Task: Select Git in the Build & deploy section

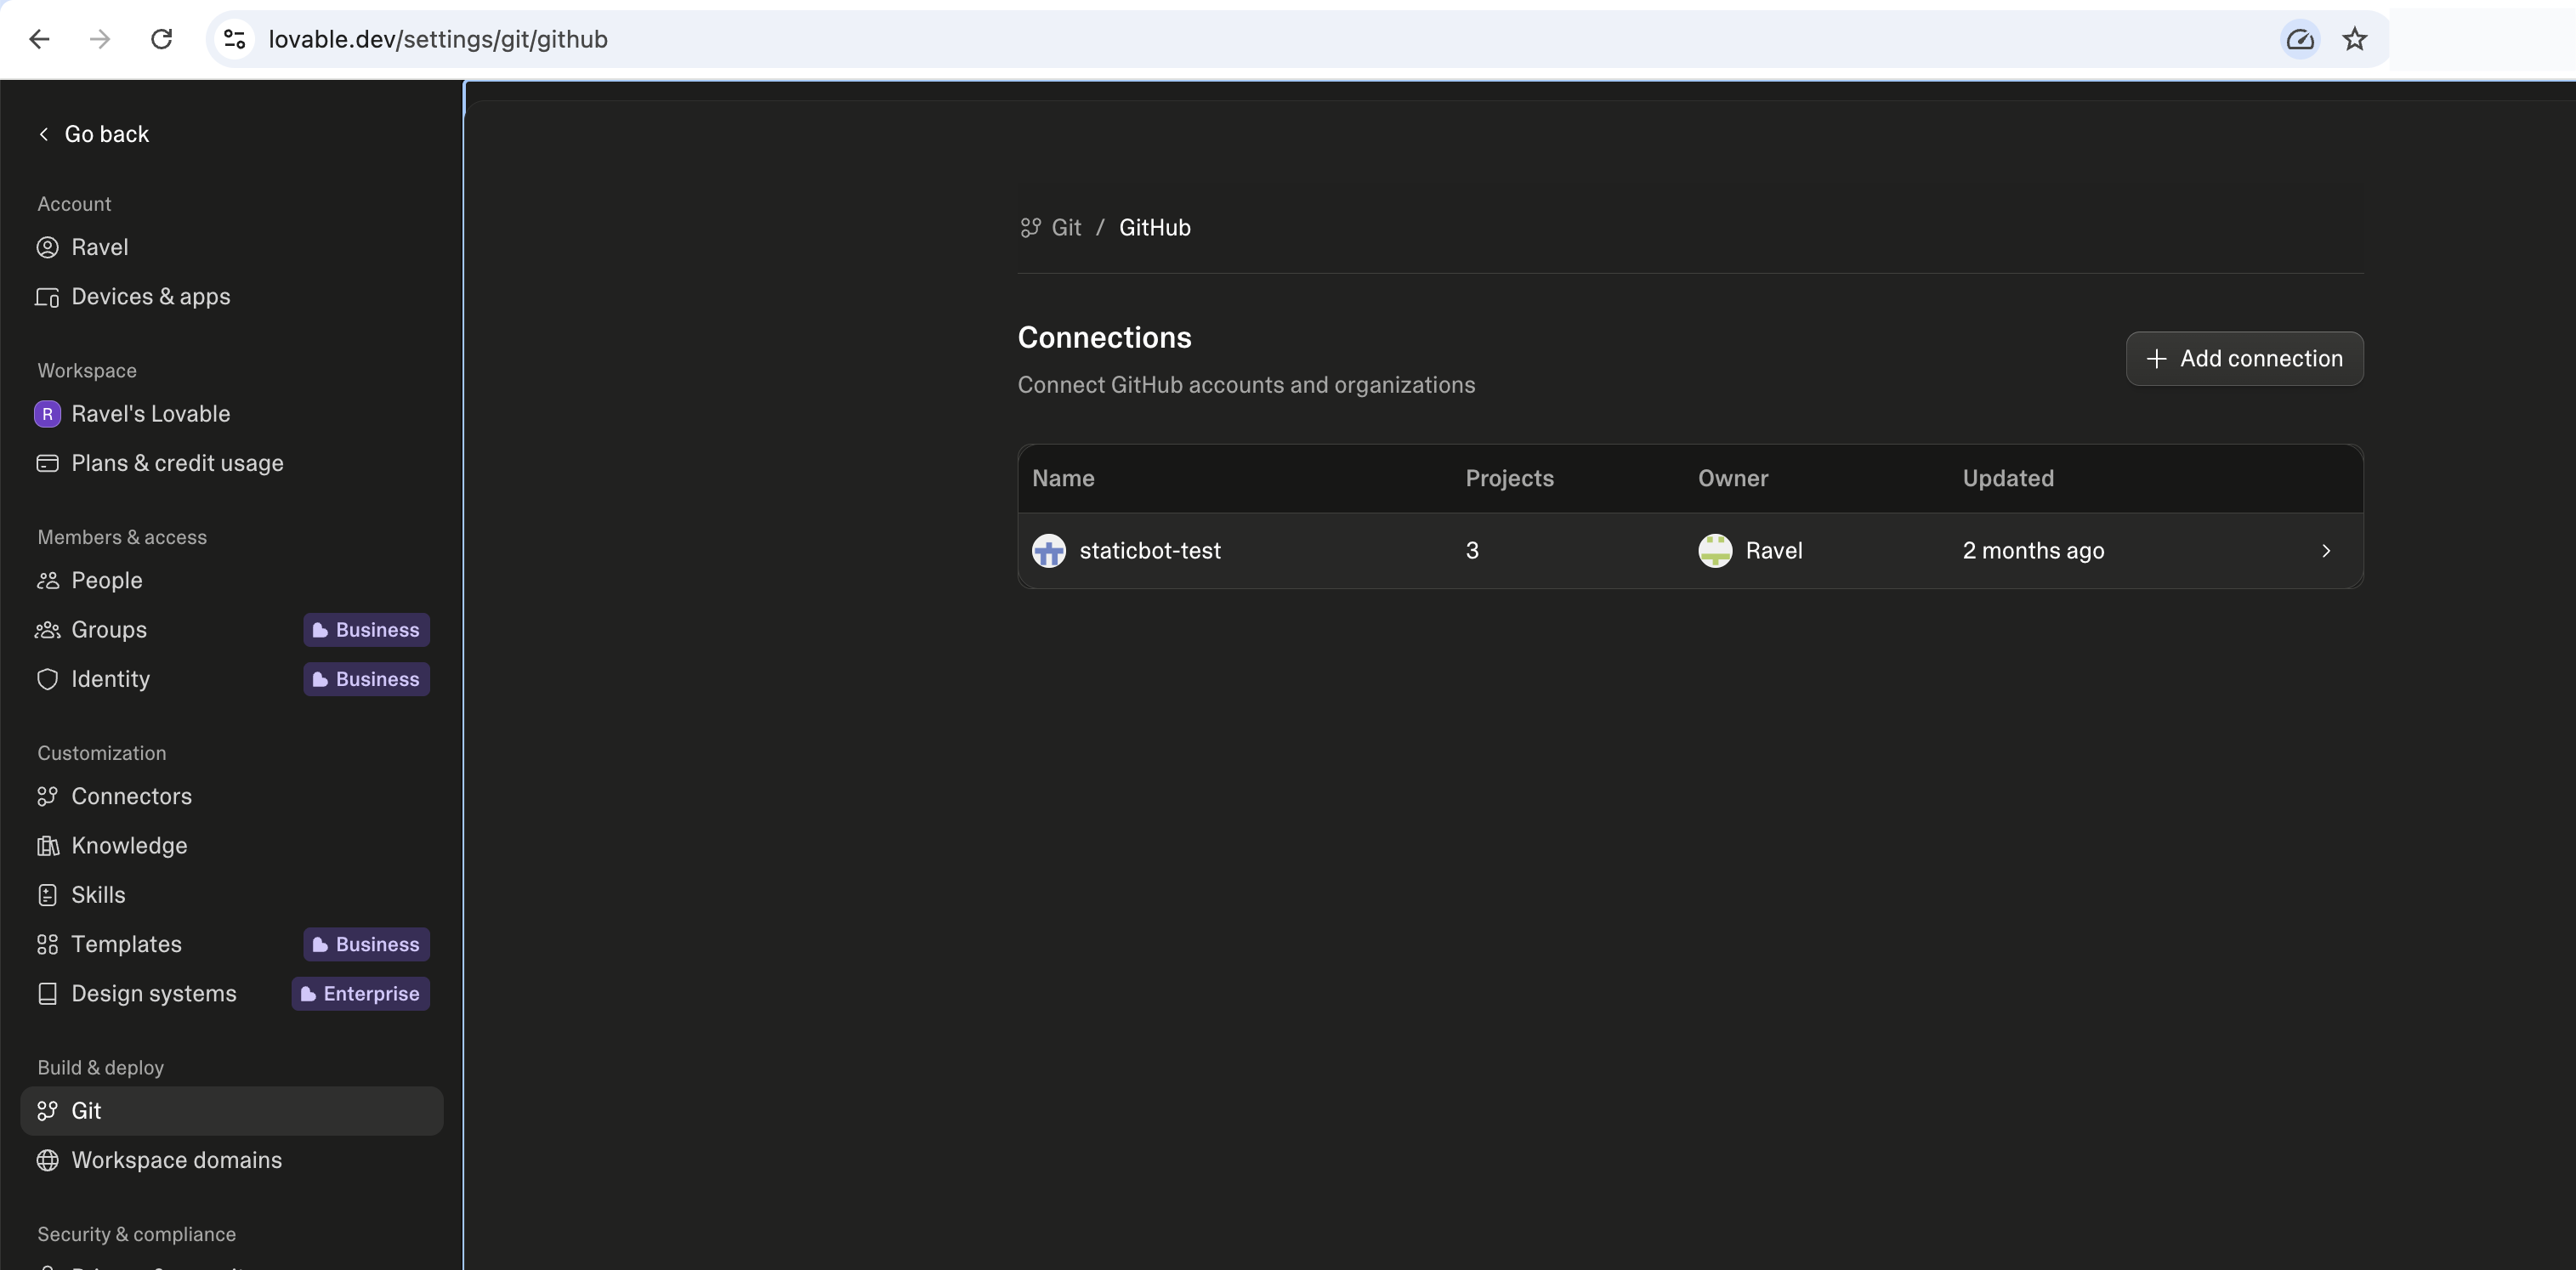Action: click(232, 1111)
